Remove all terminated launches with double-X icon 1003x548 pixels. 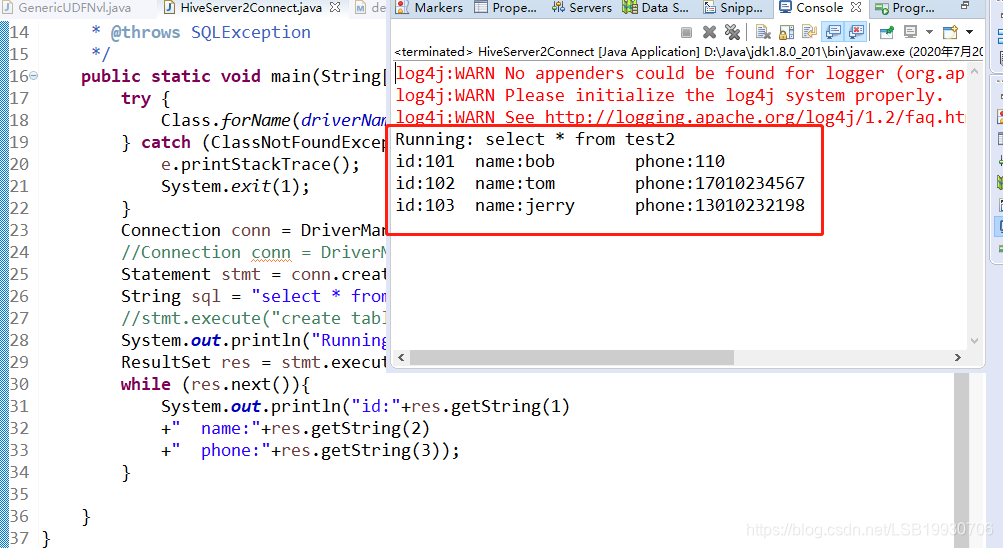pyautogui.click(x=732, y=32)
